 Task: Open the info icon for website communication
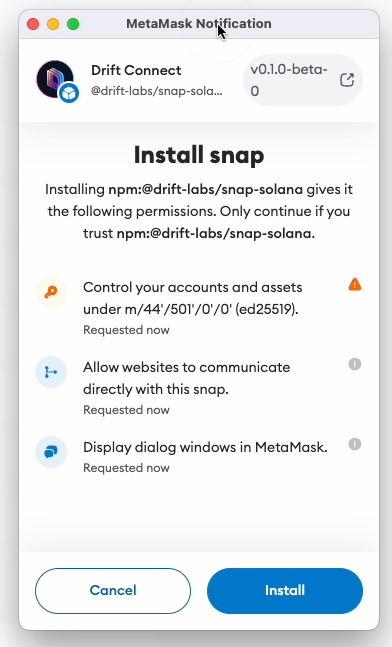point(355,364)
